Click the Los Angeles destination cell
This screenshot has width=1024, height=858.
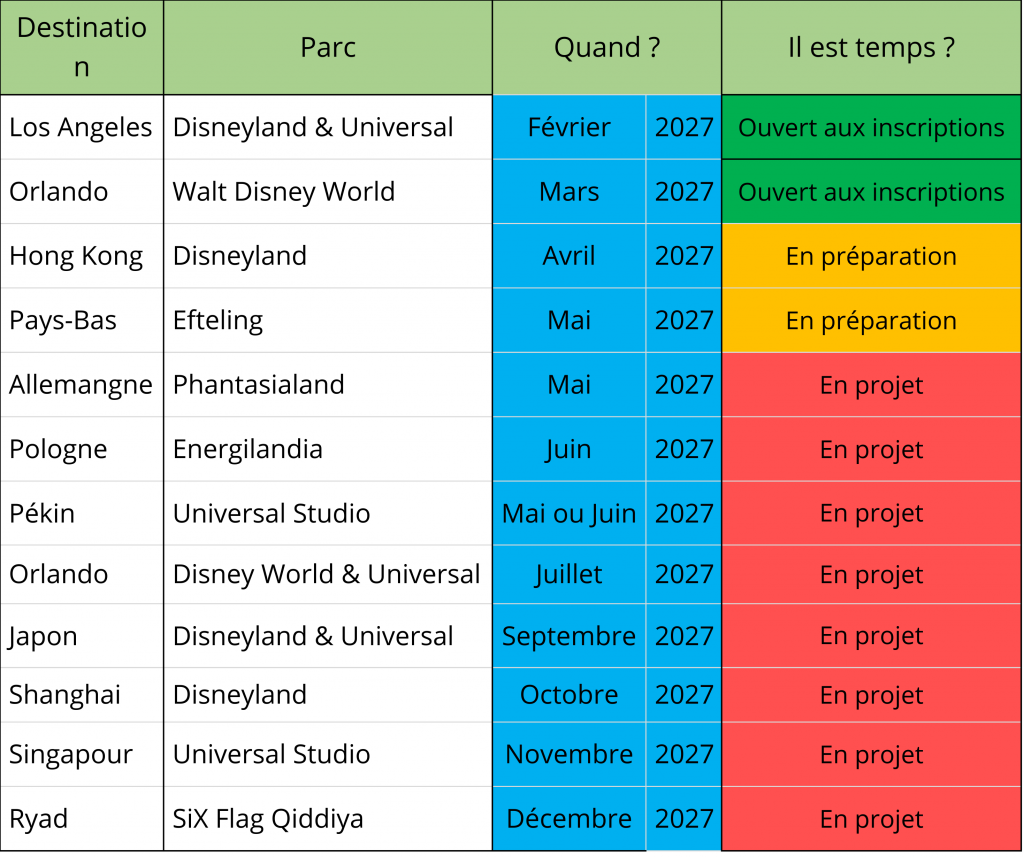(81, 128)
